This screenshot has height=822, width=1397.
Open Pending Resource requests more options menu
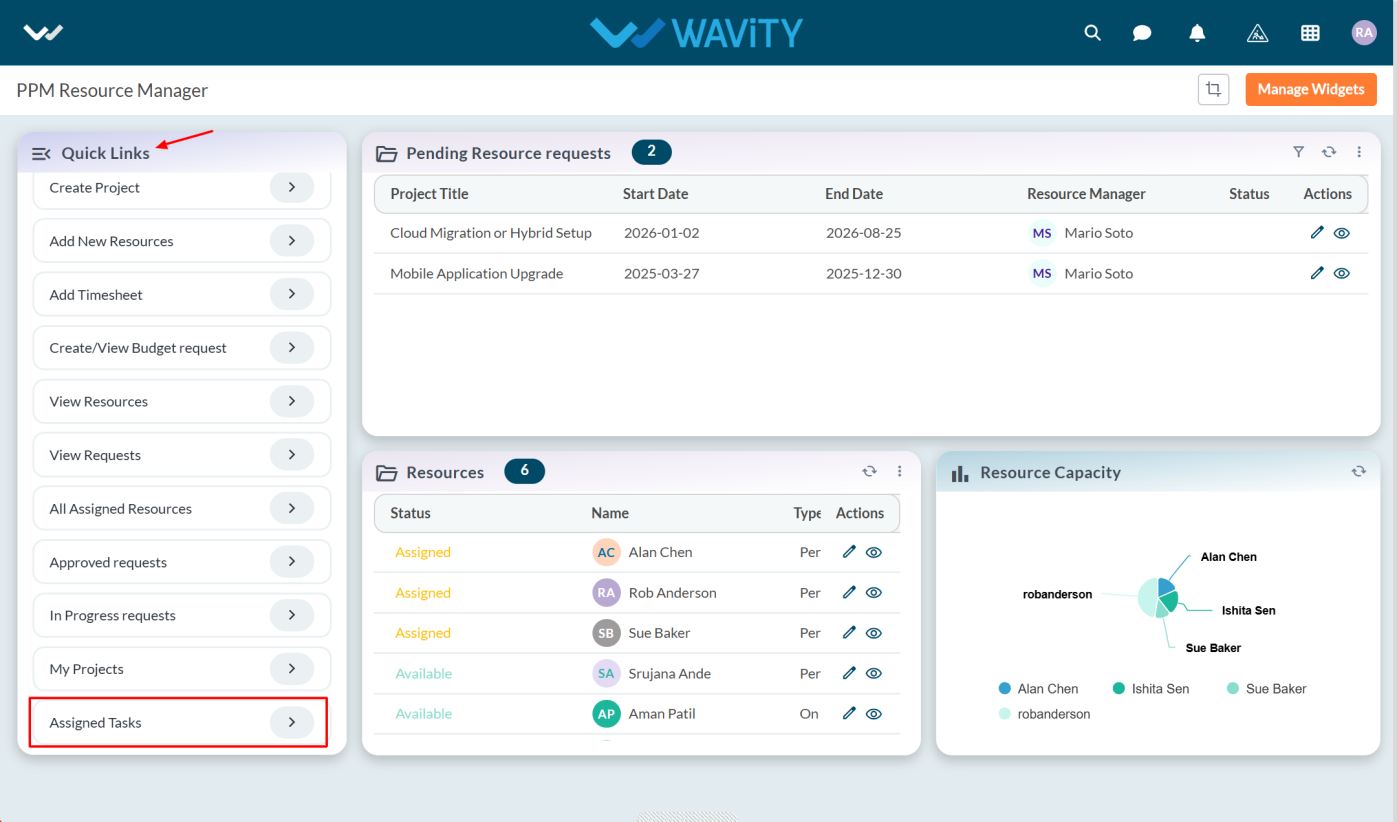pos(1359,152)
